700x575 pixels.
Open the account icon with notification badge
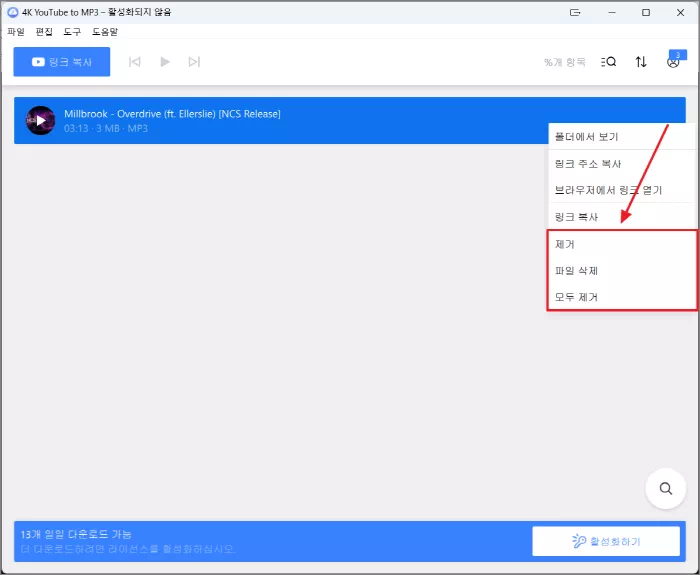click(675, 60)
